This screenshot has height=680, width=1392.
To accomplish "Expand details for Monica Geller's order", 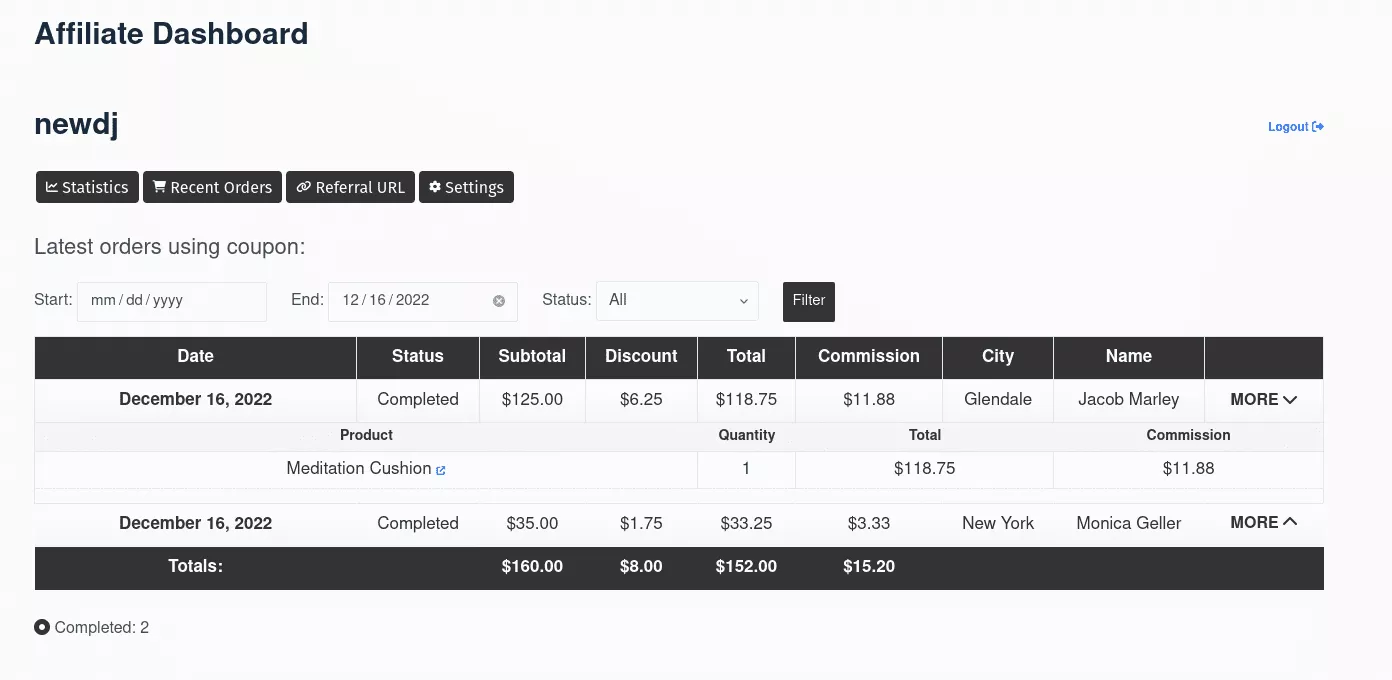I will (1263, 523).
